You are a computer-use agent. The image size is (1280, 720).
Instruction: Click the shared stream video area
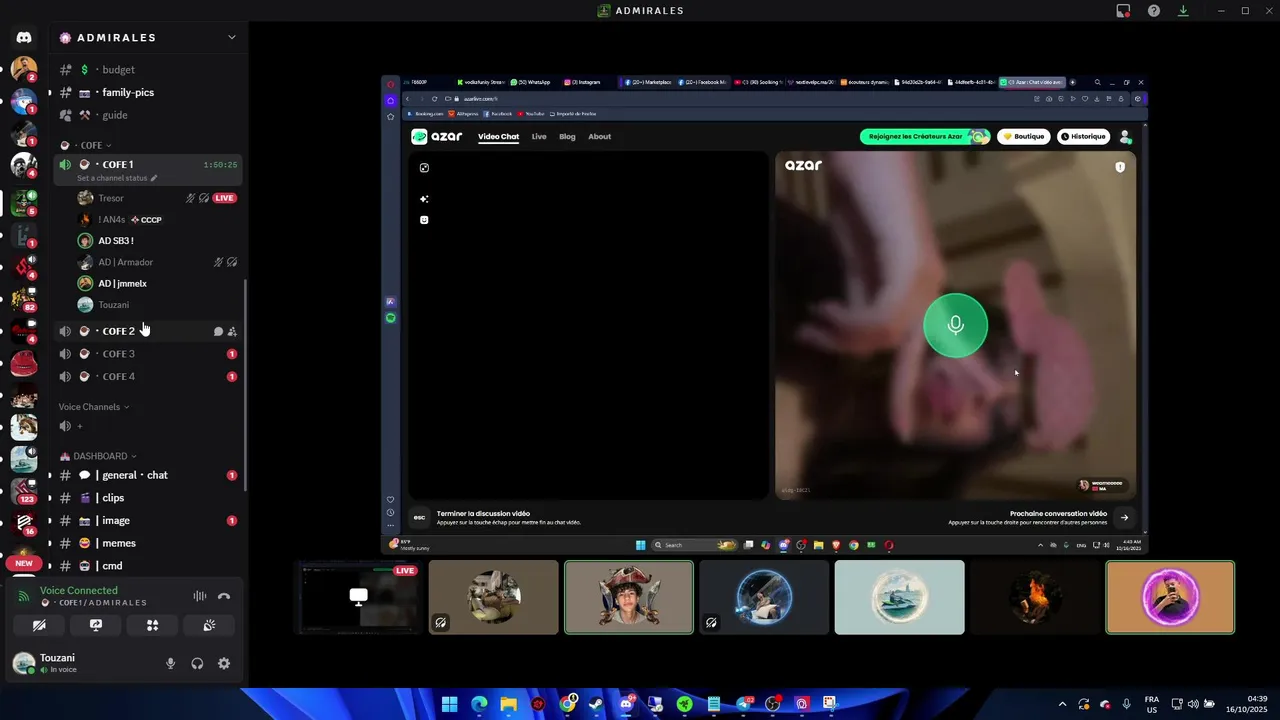[764, 314]
